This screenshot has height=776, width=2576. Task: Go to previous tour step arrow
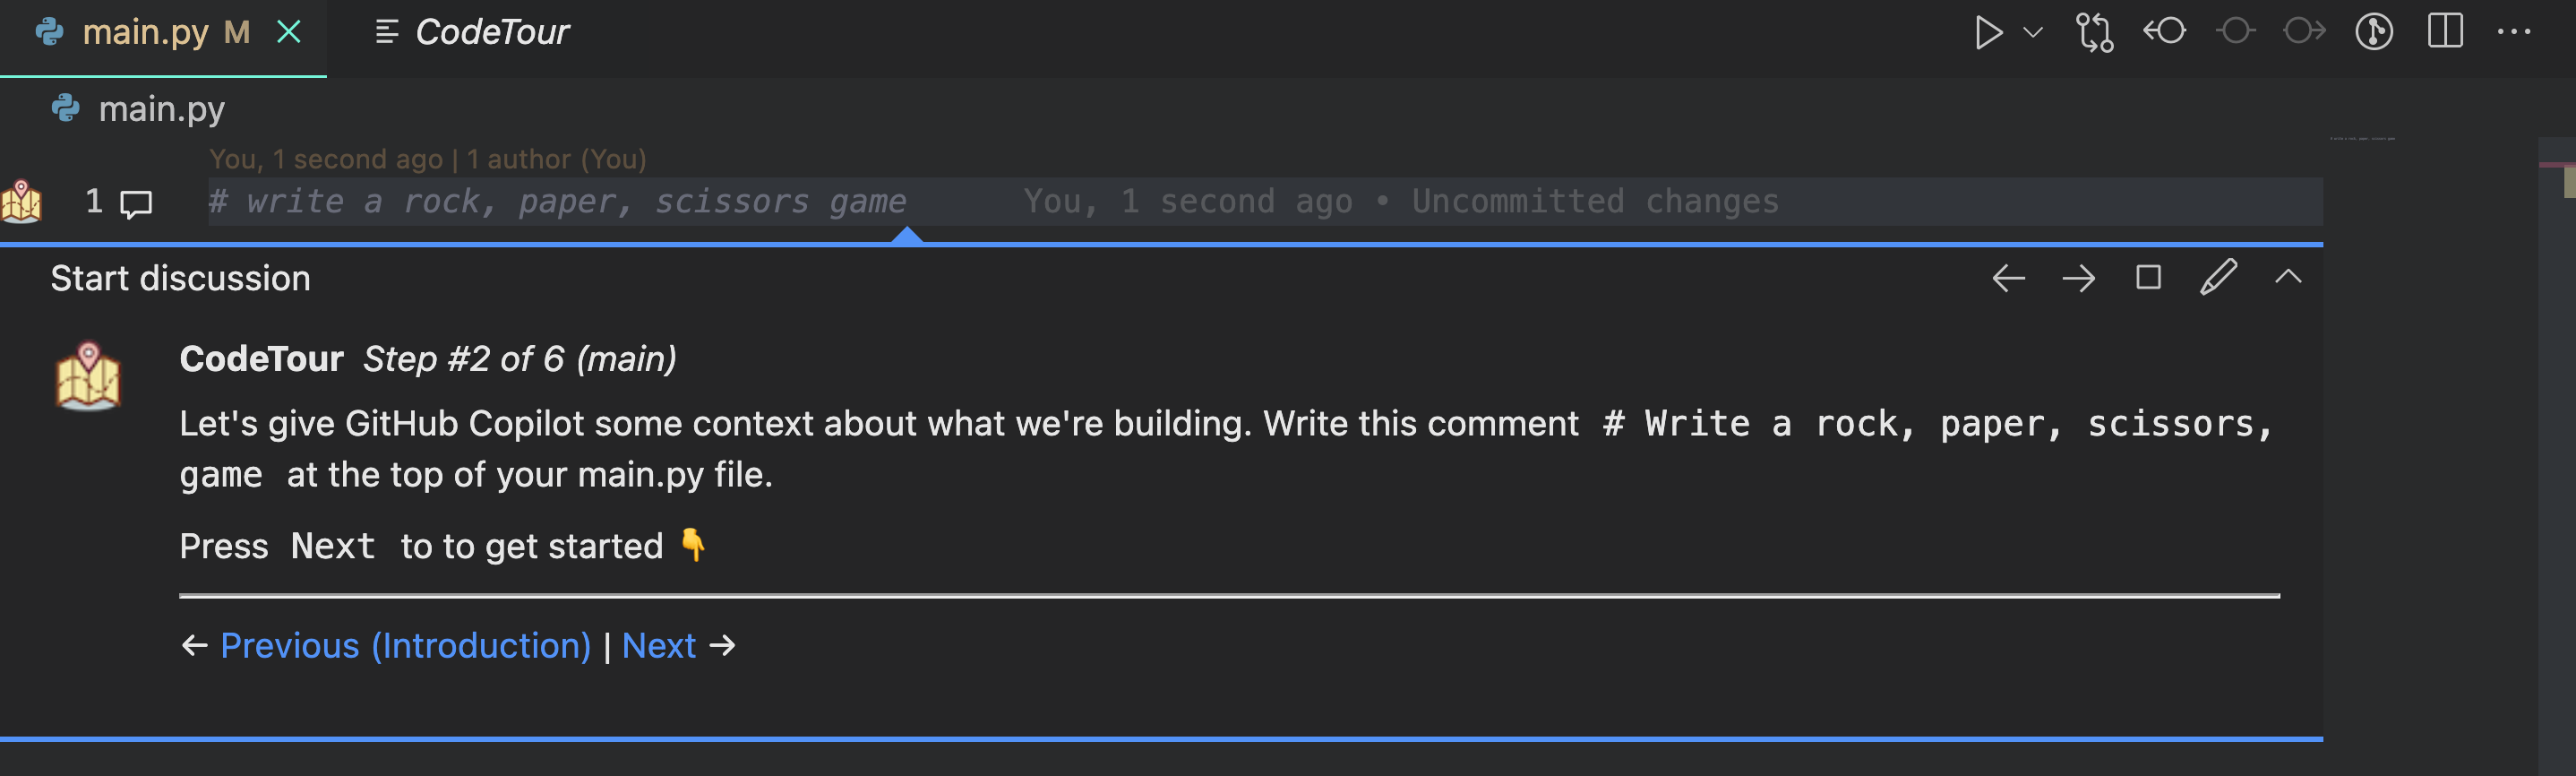click(x=2008, y=278)
